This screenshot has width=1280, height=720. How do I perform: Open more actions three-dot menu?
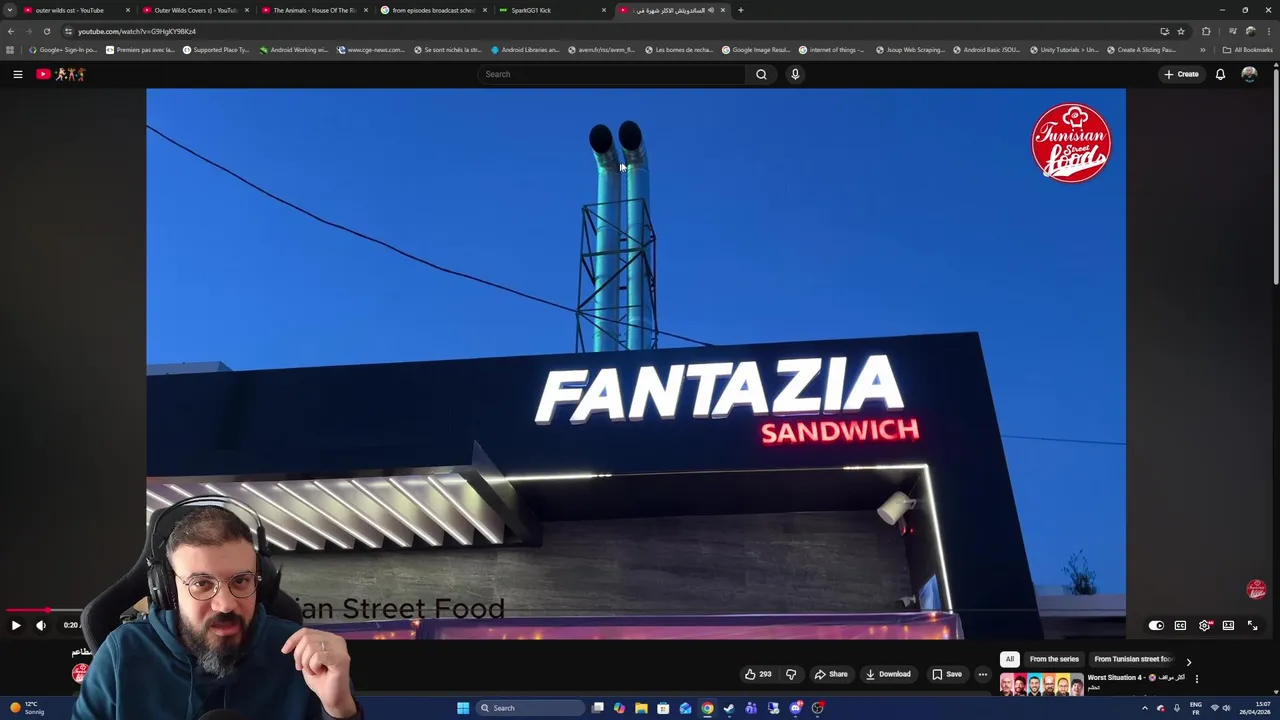pyautogui.click(x=983, y=674)
